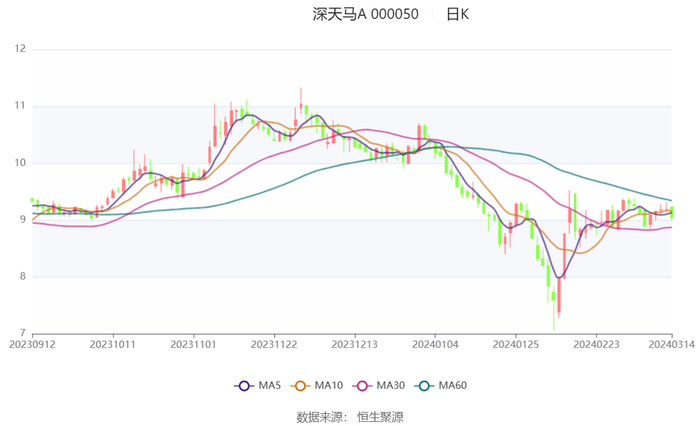Screen dimensions: 700x426
Task: Toggle the MA5 series by its label
Action: click(269, 386)
